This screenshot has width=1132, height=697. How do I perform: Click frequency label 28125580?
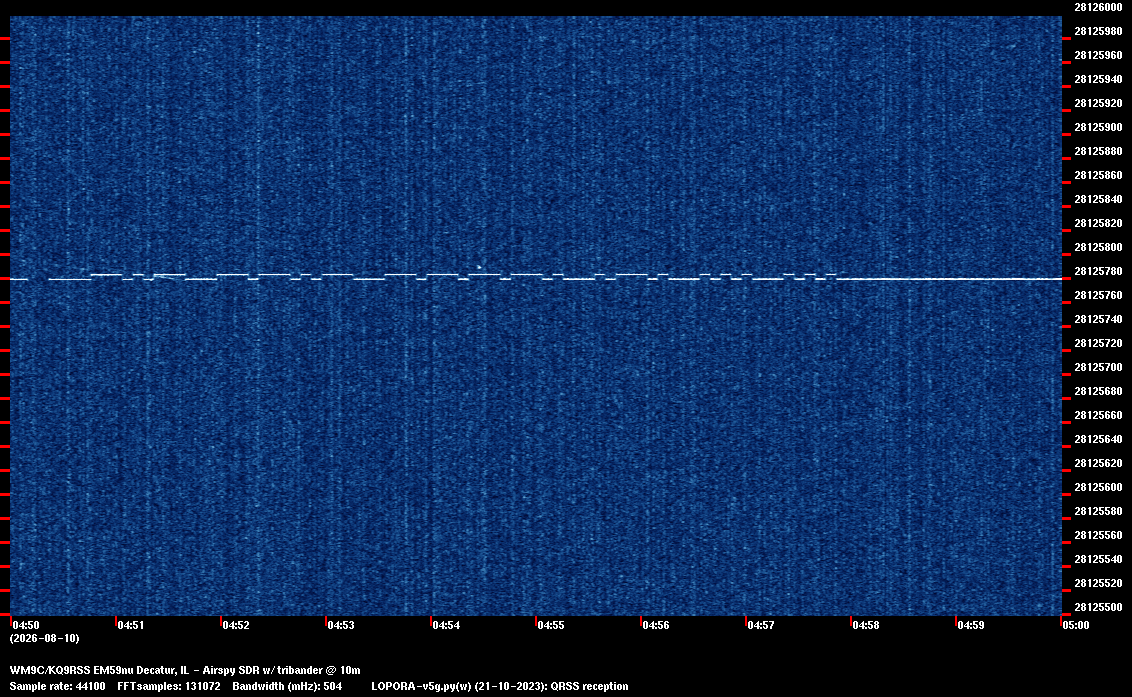click(1098, 511)
